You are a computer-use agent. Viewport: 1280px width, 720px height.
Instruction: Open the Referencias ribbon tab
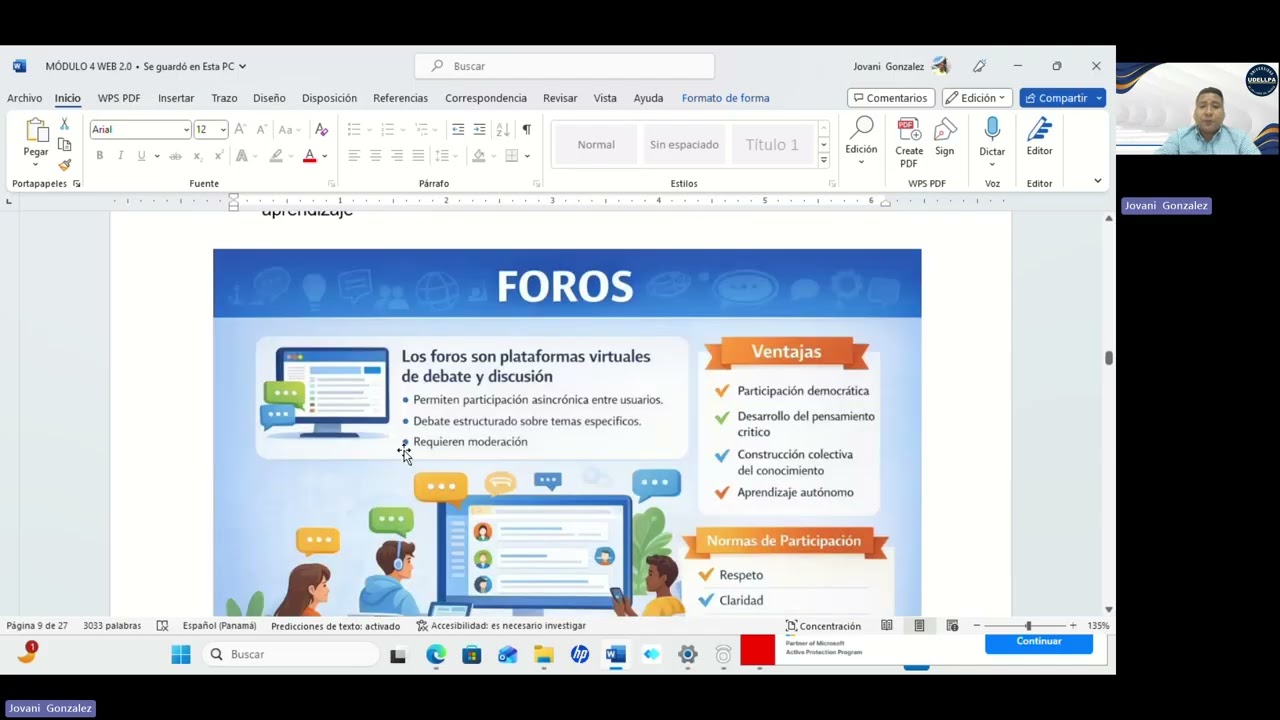[x=400, y=98]
